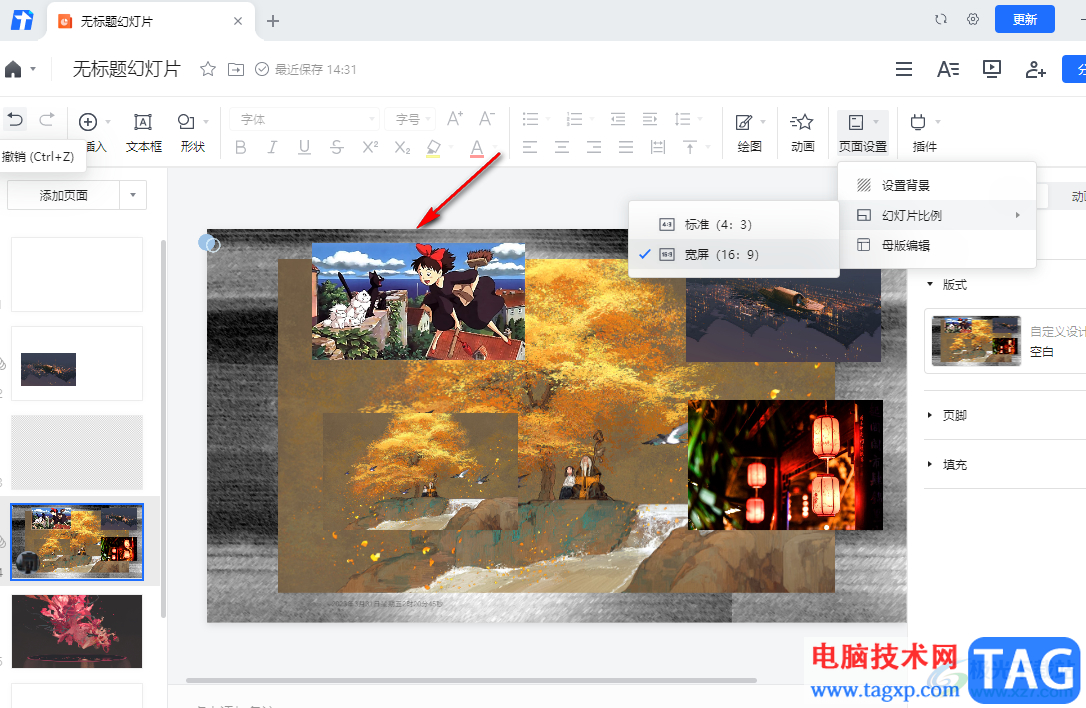The image size is (1086, 708).
Task: Open the Insert (插入) plus icon
Action: pos(88,122)
